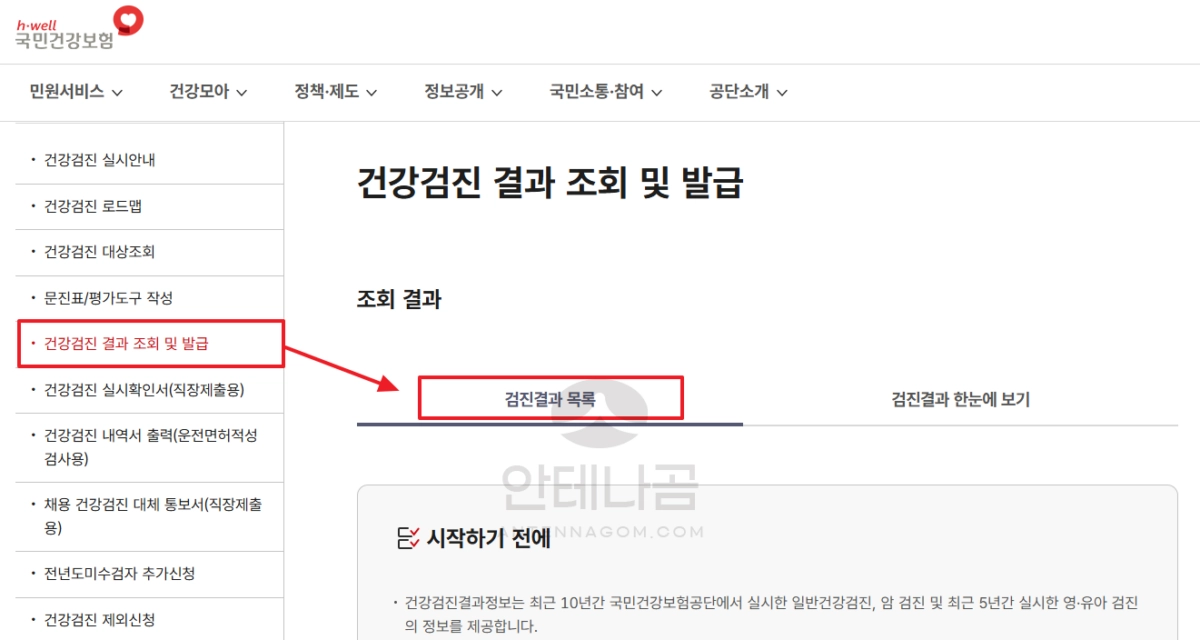Open the 국민소통·참여 menu

[605, 92]
